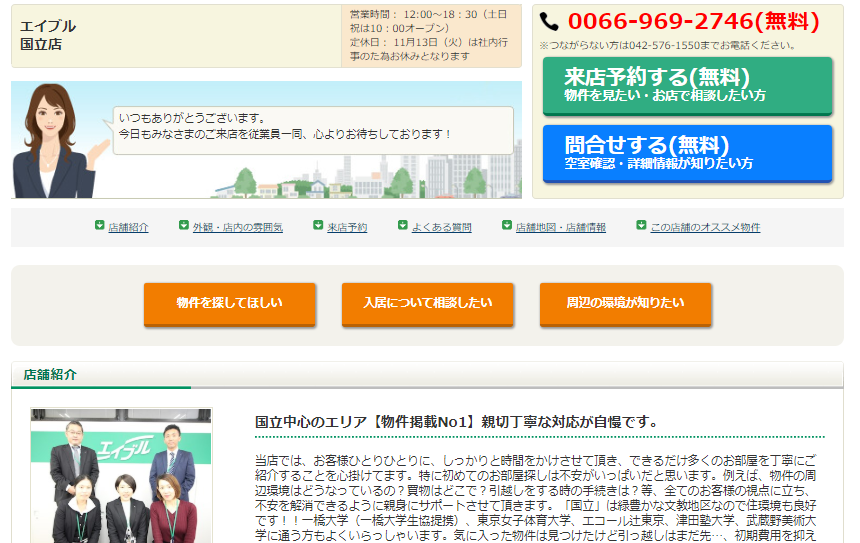Viewport: 860px width, 543px height.
Task: Go to the 来店予約 link
Action: click(347, 228)
